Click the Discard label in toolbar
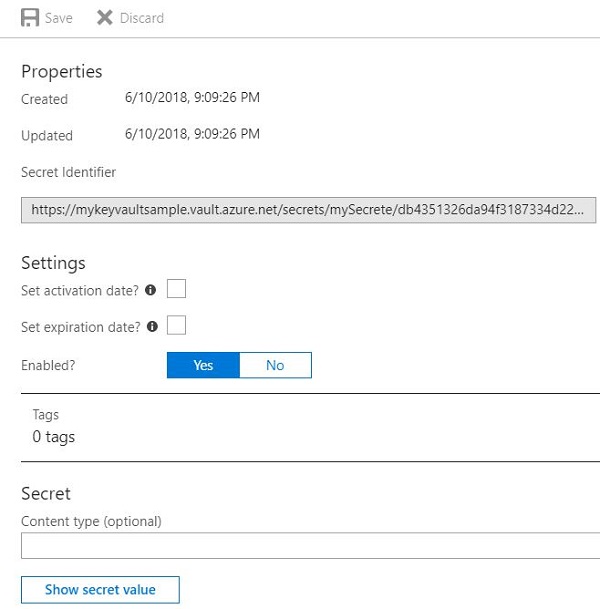Viewport: 600px width, 609px height. tap(141, 18)
